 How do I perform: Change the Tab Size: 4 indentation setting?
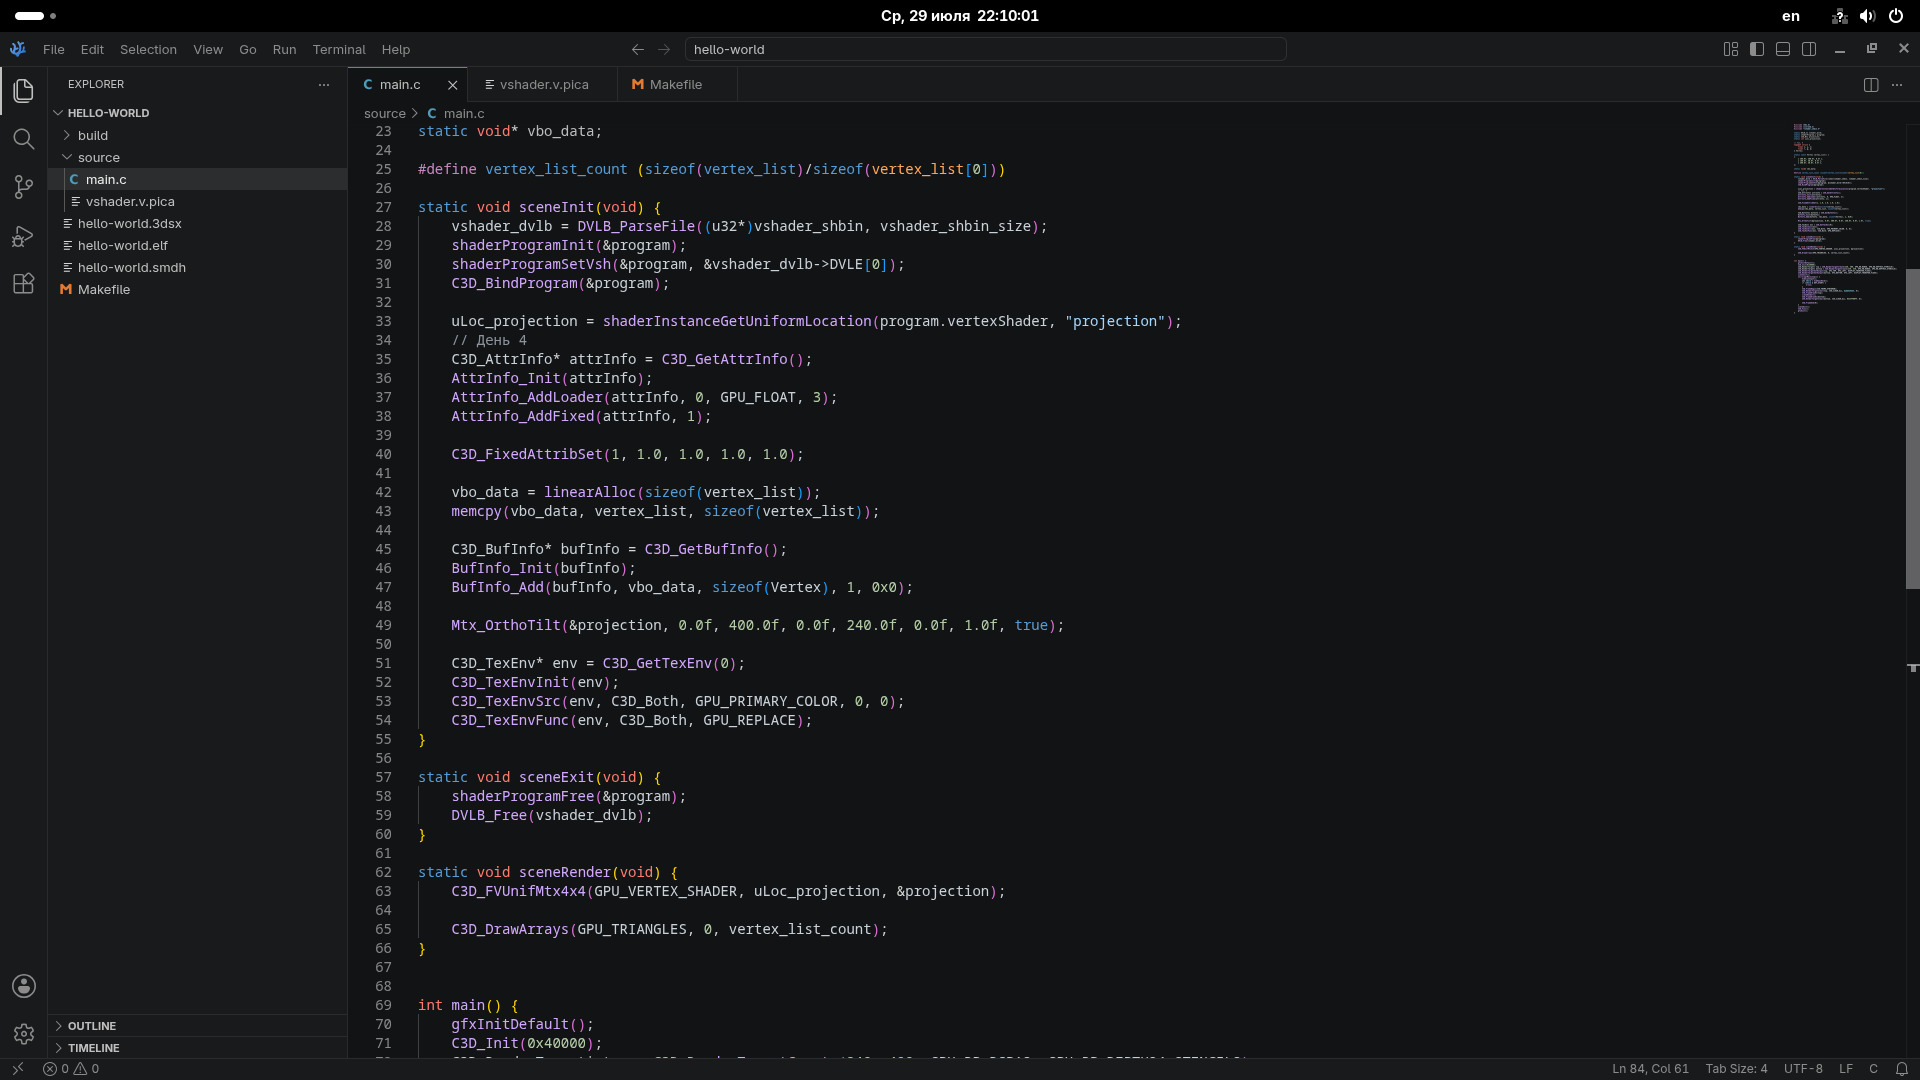point(1736,1069)
